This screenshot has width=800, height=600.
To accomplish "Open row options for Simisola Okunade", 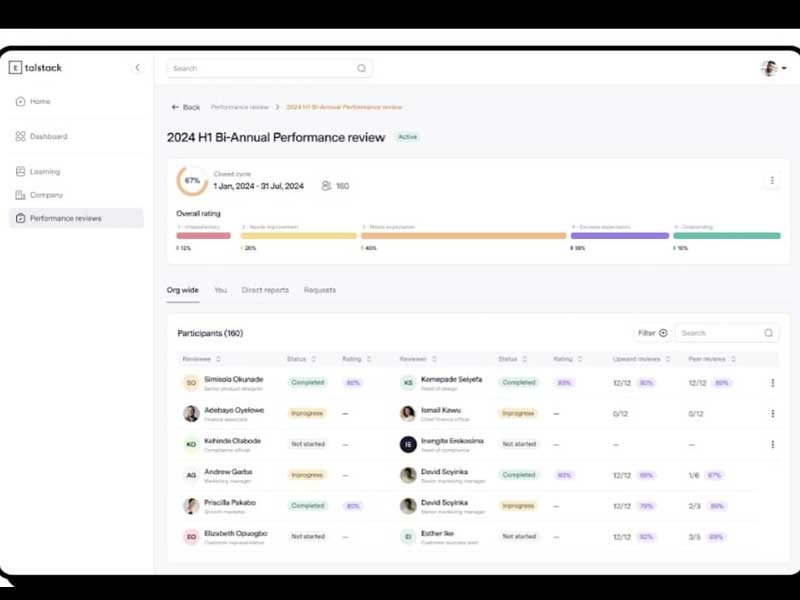I will [x=772, y=383].
